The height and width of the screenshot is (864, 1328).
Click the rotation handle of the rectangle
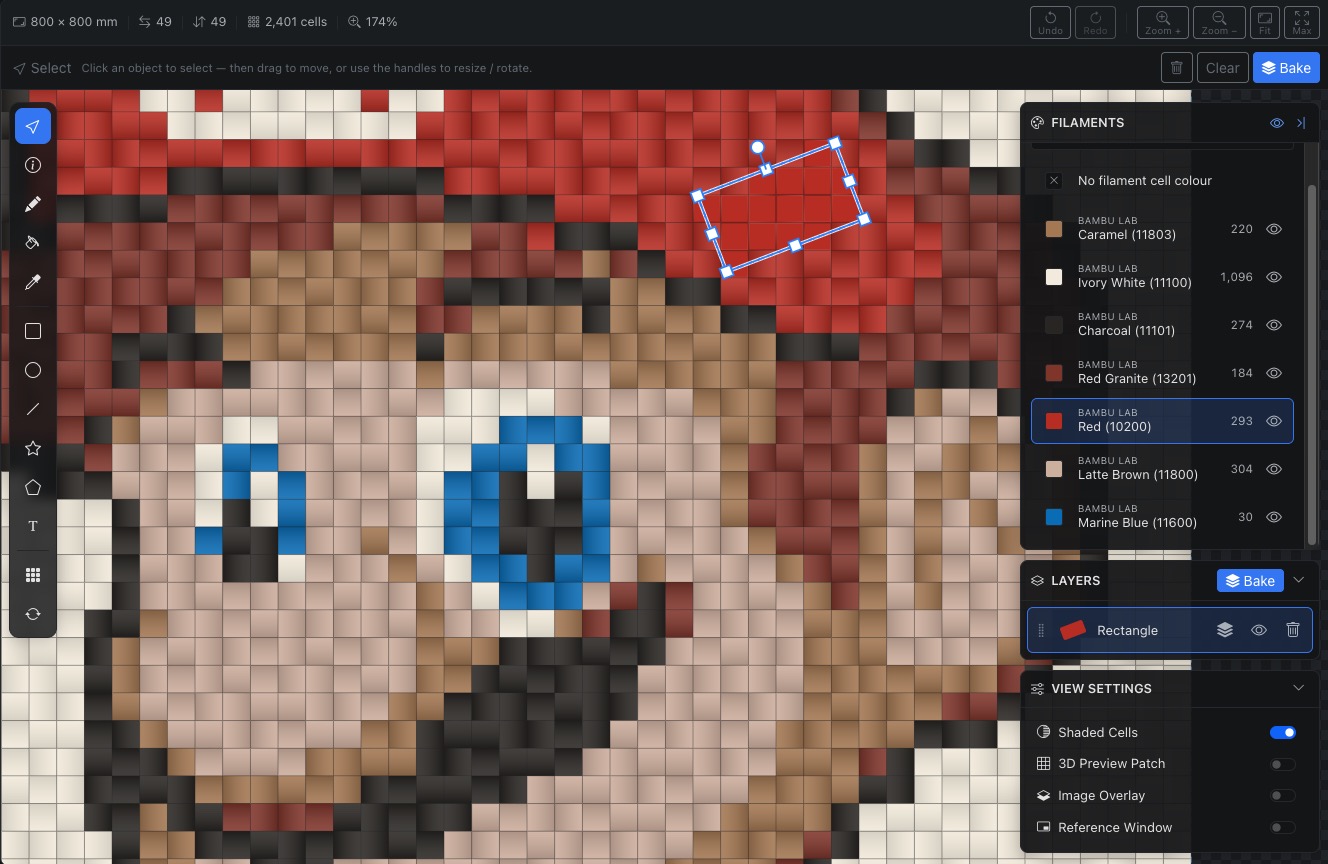[x=758, y=147]
